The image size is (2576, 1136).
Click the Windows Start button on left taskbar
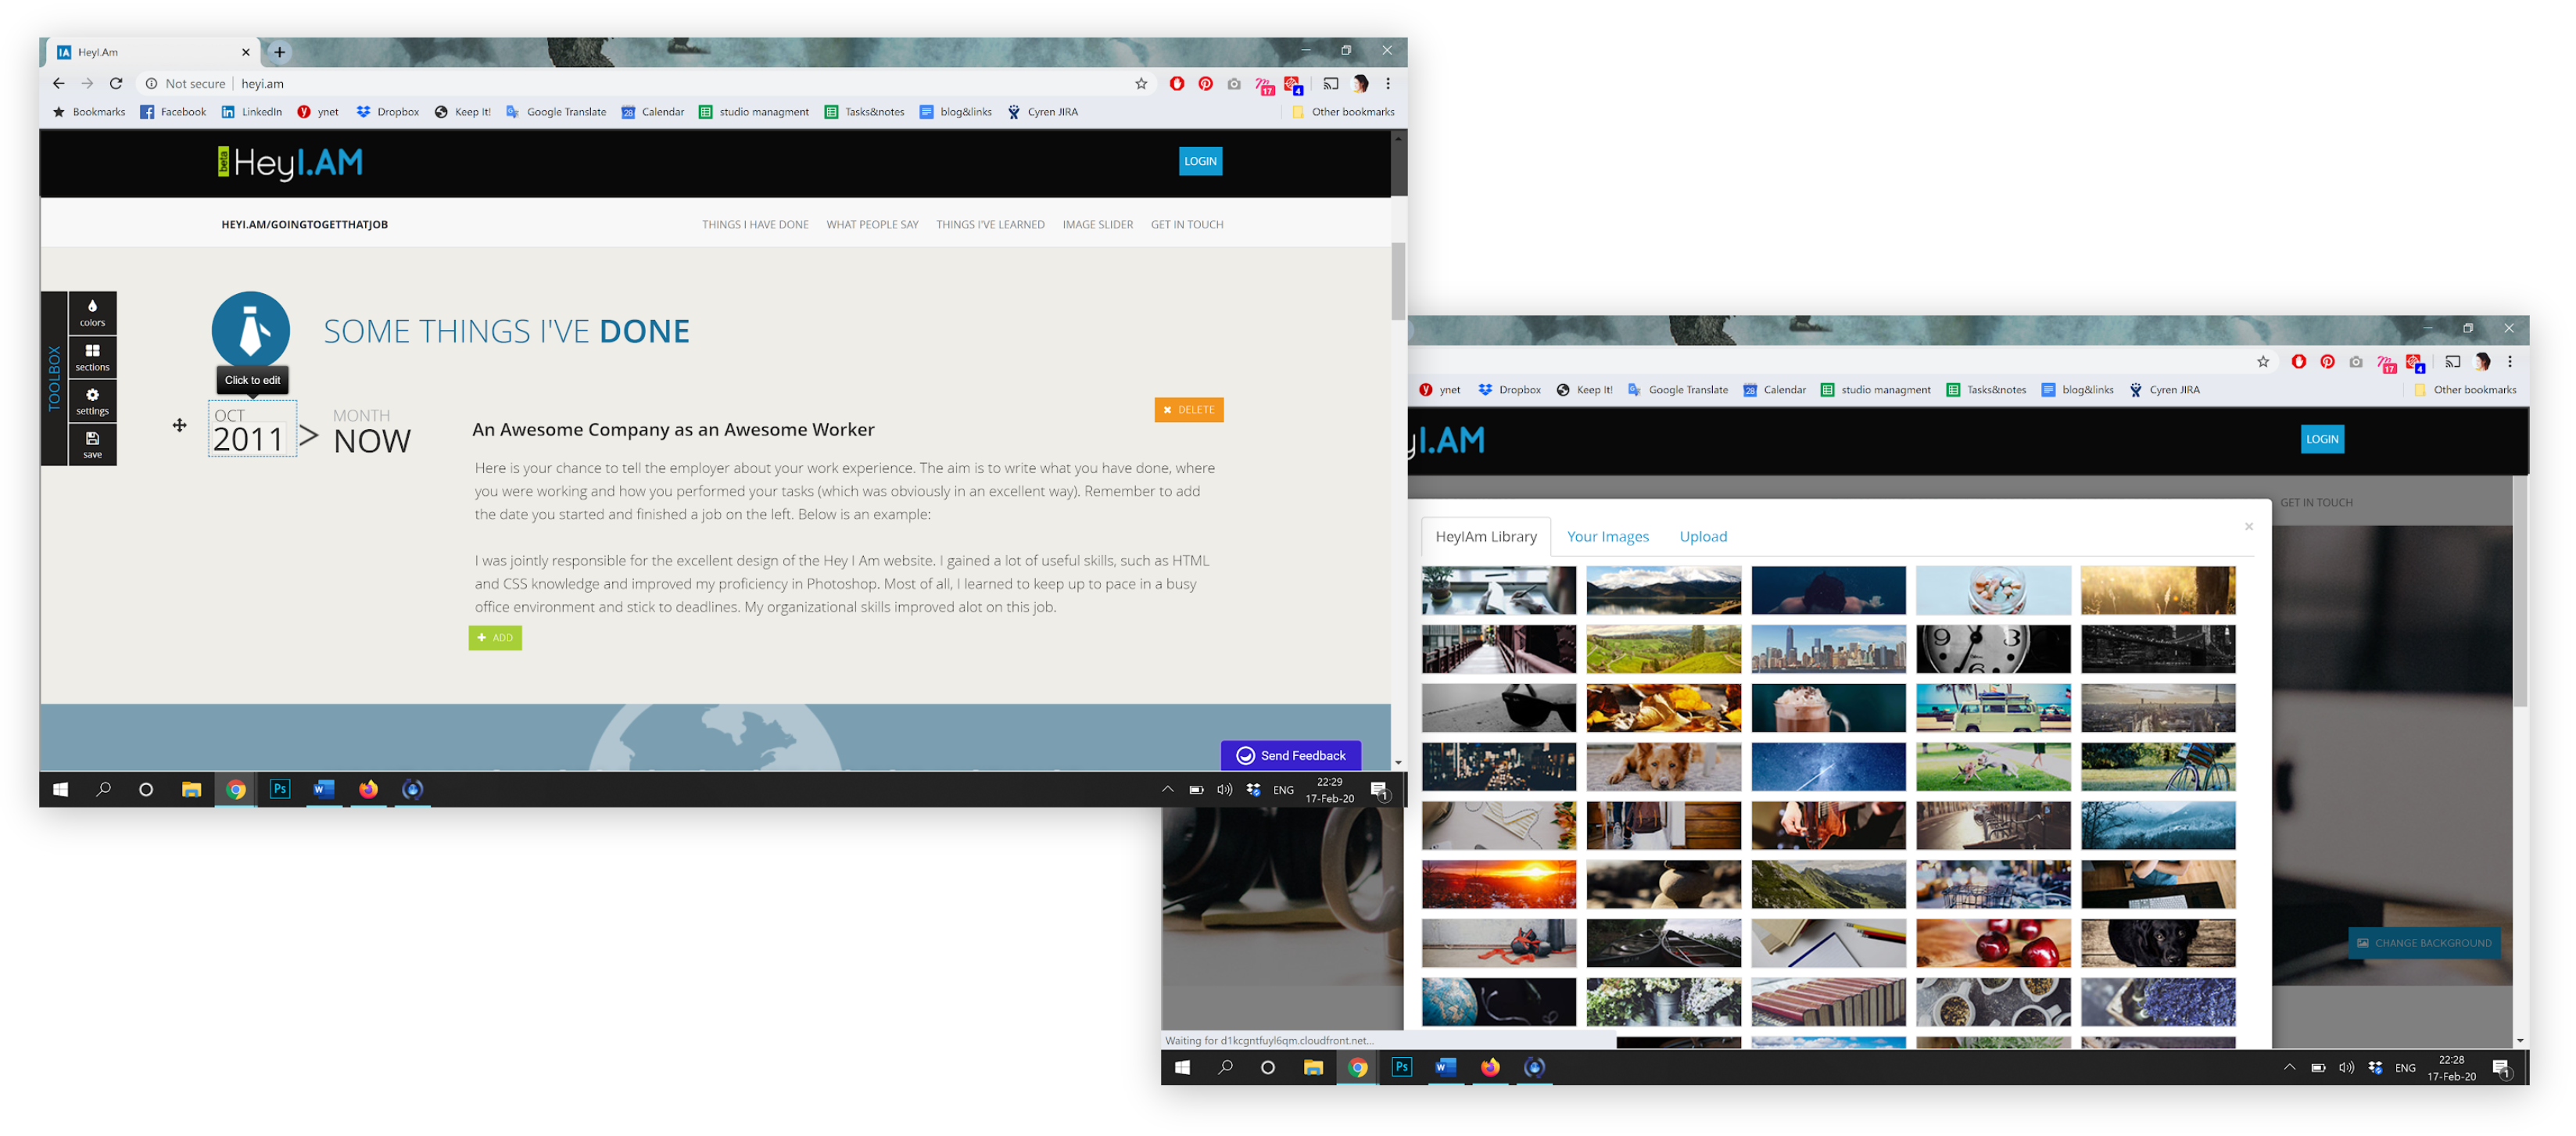point(60,789)
